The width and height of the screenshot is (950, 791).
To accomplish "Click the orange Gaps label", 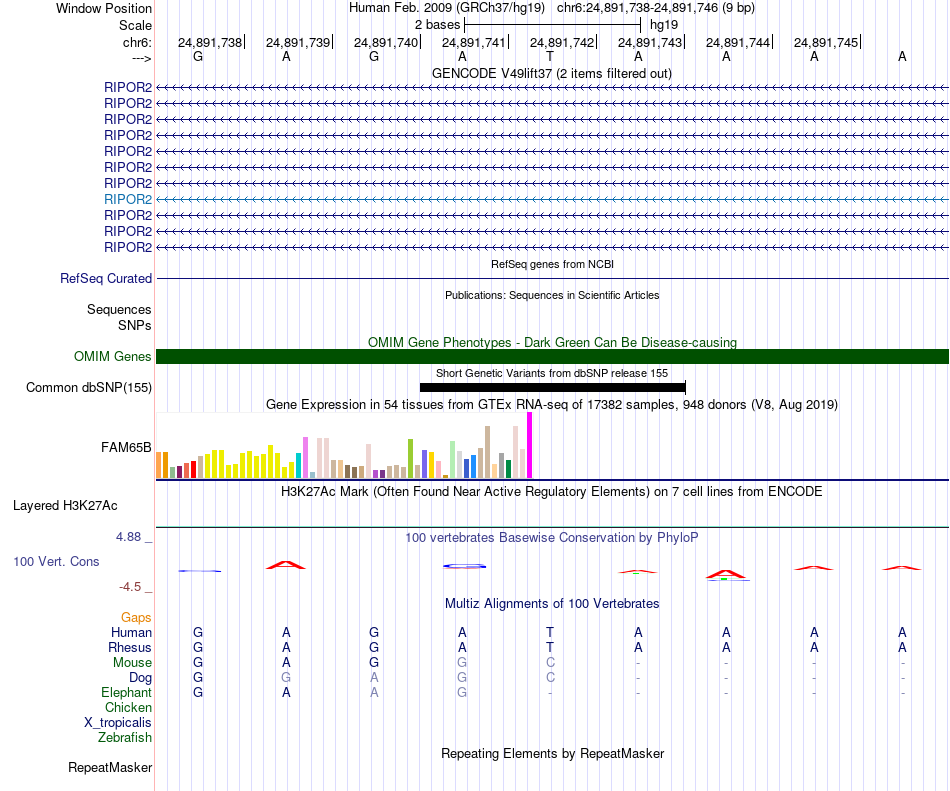I will click(136, 618).
